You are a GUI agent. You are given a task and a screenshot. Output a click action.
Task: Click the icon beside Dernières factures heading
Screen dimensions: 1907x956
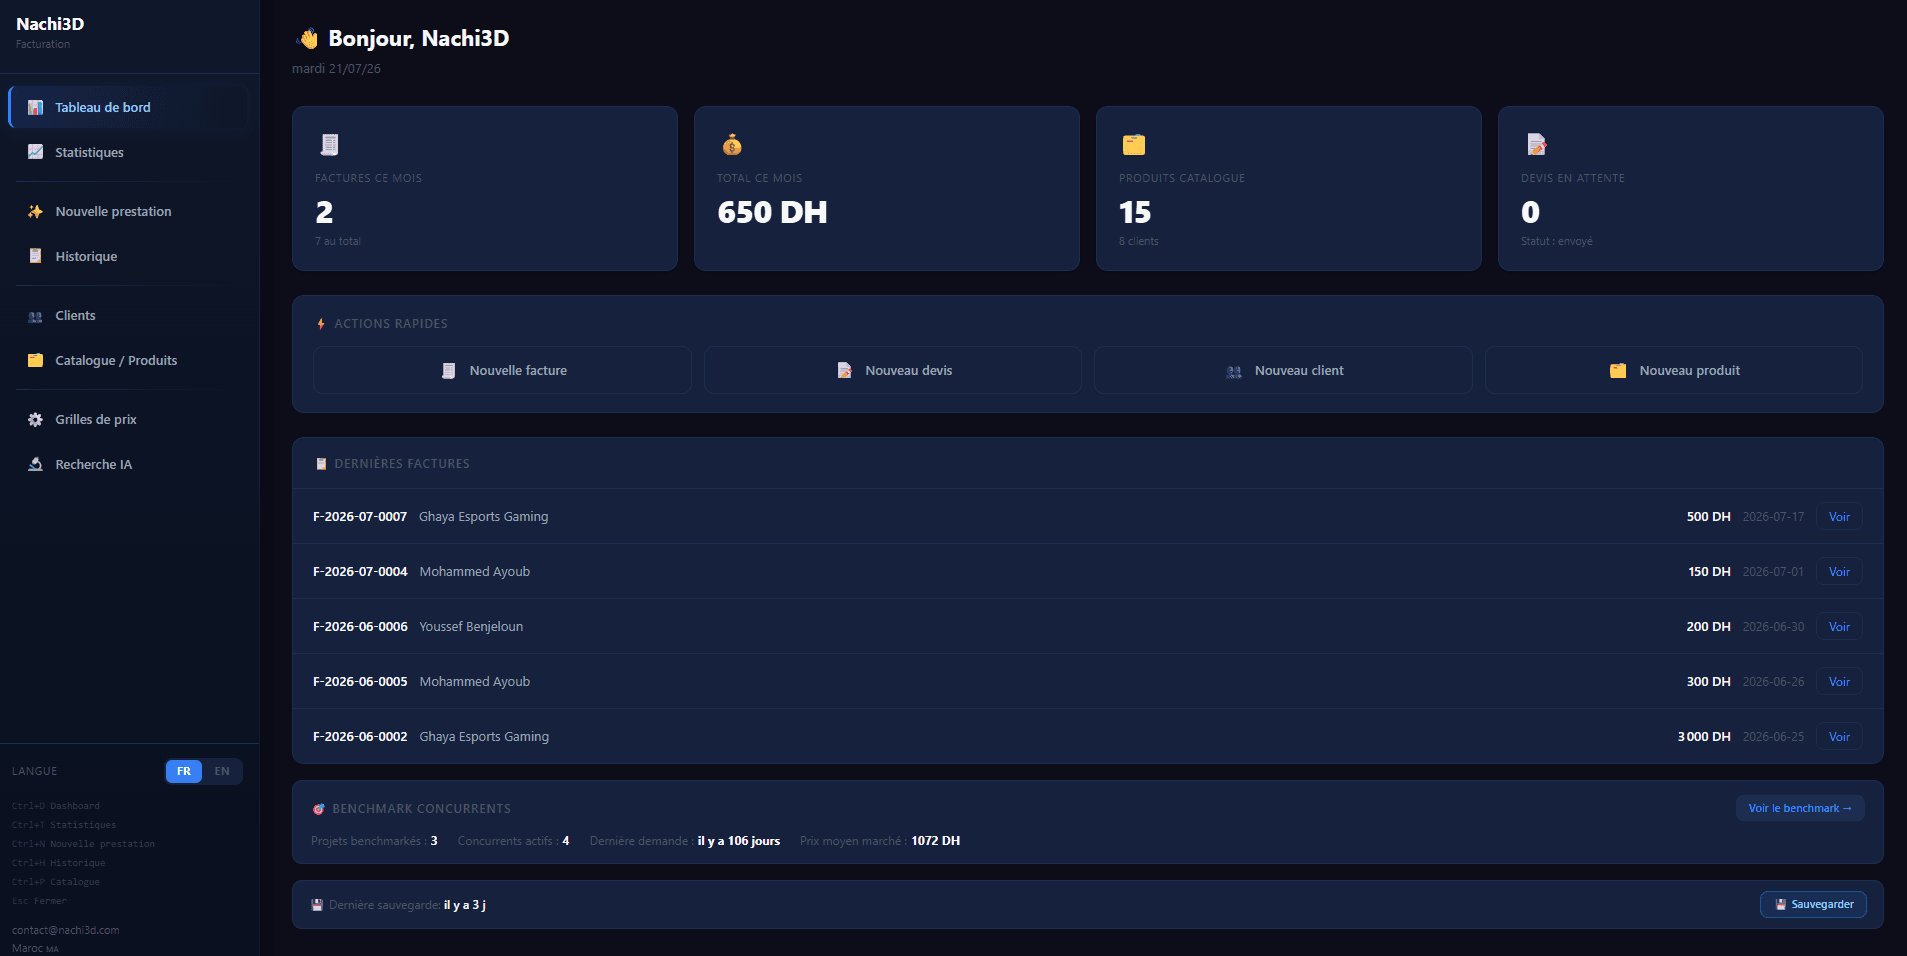pyautogui.click(x=321, y=464)
